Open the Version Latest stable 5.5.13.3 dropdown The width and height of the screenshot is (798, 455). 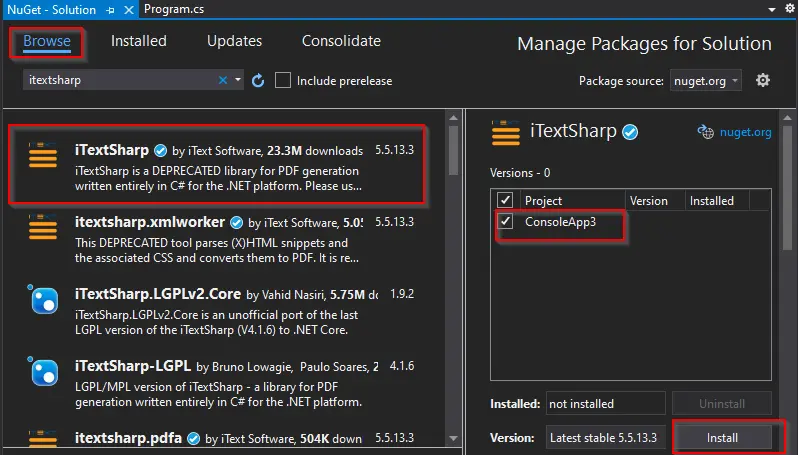tap(606, 438)
